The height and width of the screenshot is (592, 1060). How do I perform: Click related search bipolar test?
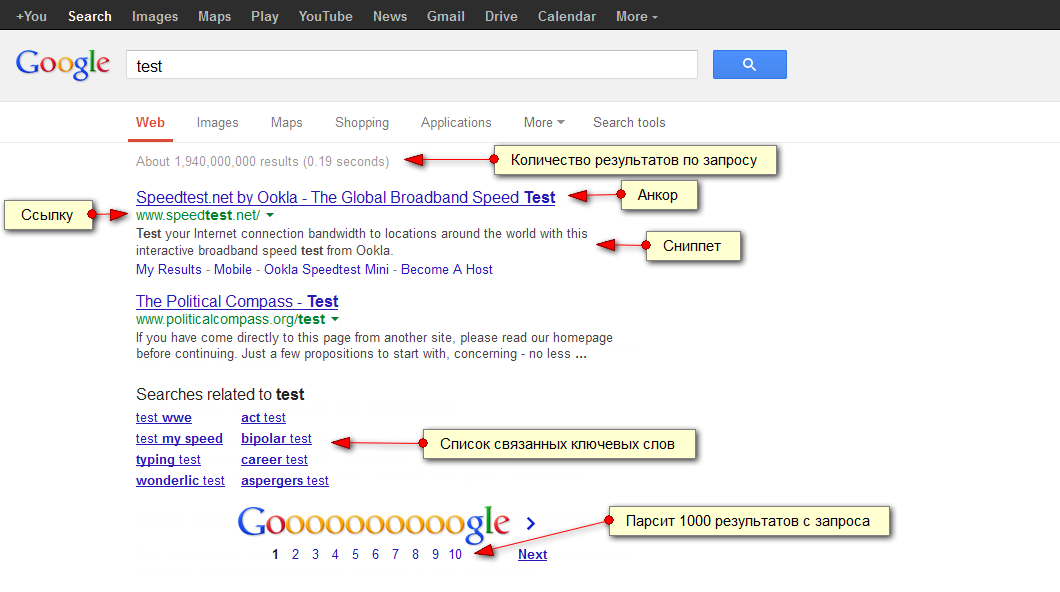click(276, 439)
